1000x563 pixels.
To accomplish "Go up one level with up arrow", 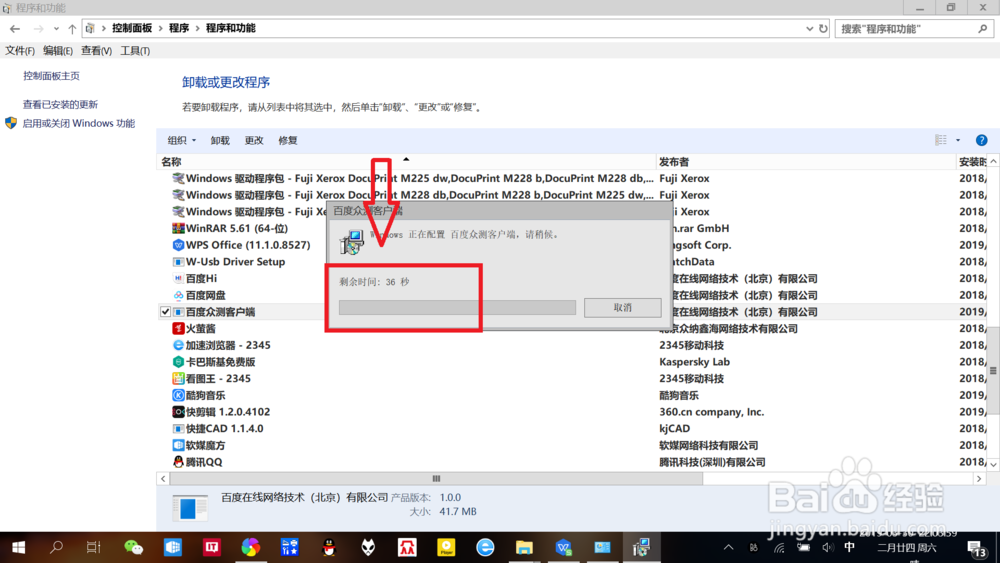I will pyautogui.click(x=72, y=29).
